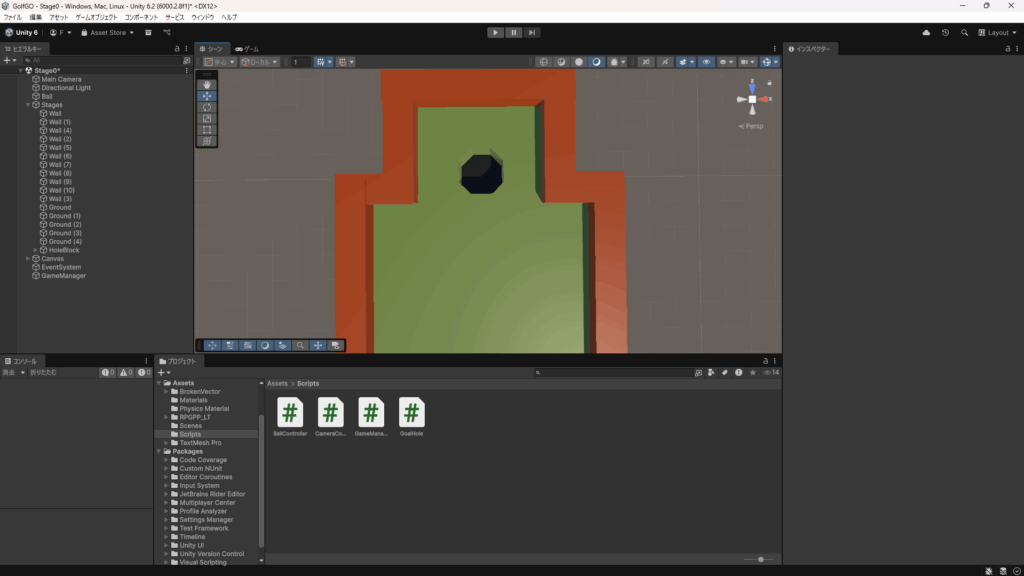Open the BallController script asset

point(290,412)
